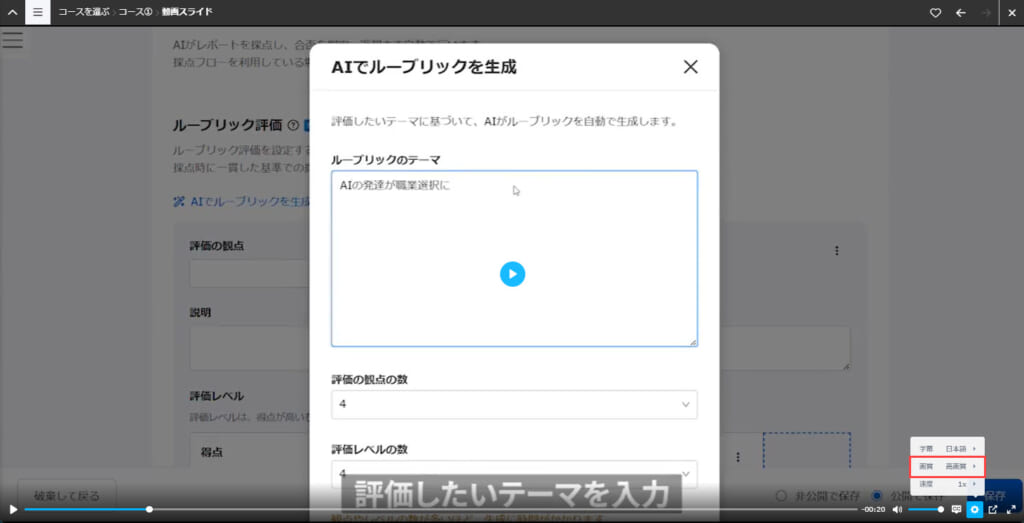Open the 評価の観点の数 dropdown

[x=514, y=404]
